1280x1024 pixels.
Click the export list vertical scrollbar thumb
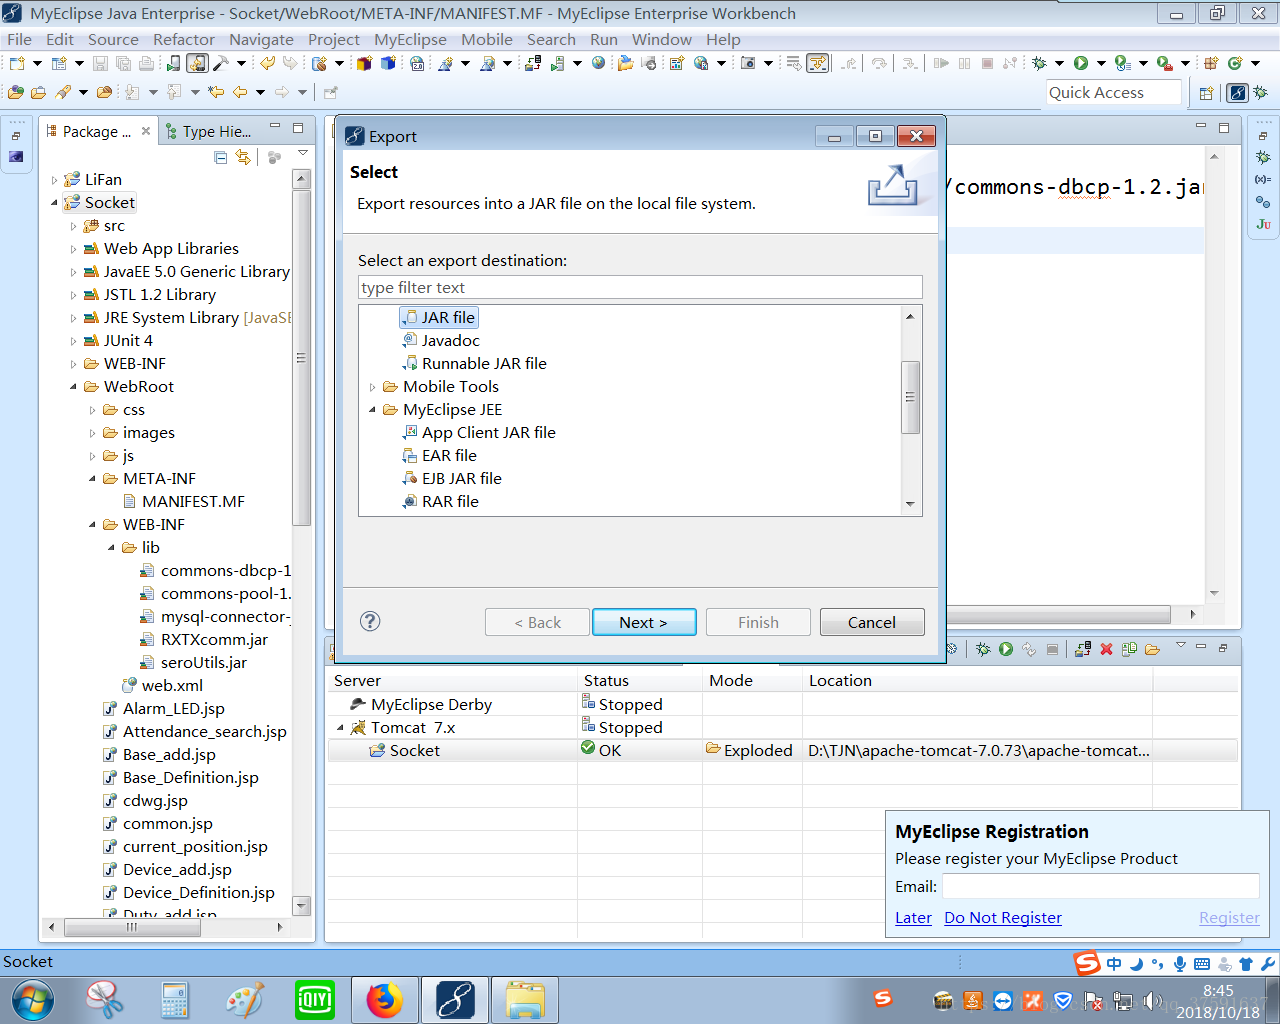pos(910,397)
